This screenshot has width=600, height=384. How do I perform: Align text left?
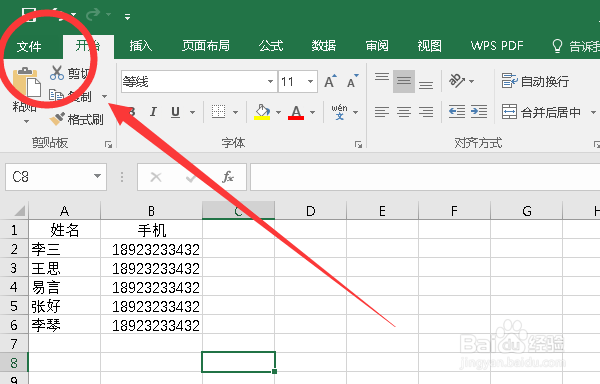[382, 112]
